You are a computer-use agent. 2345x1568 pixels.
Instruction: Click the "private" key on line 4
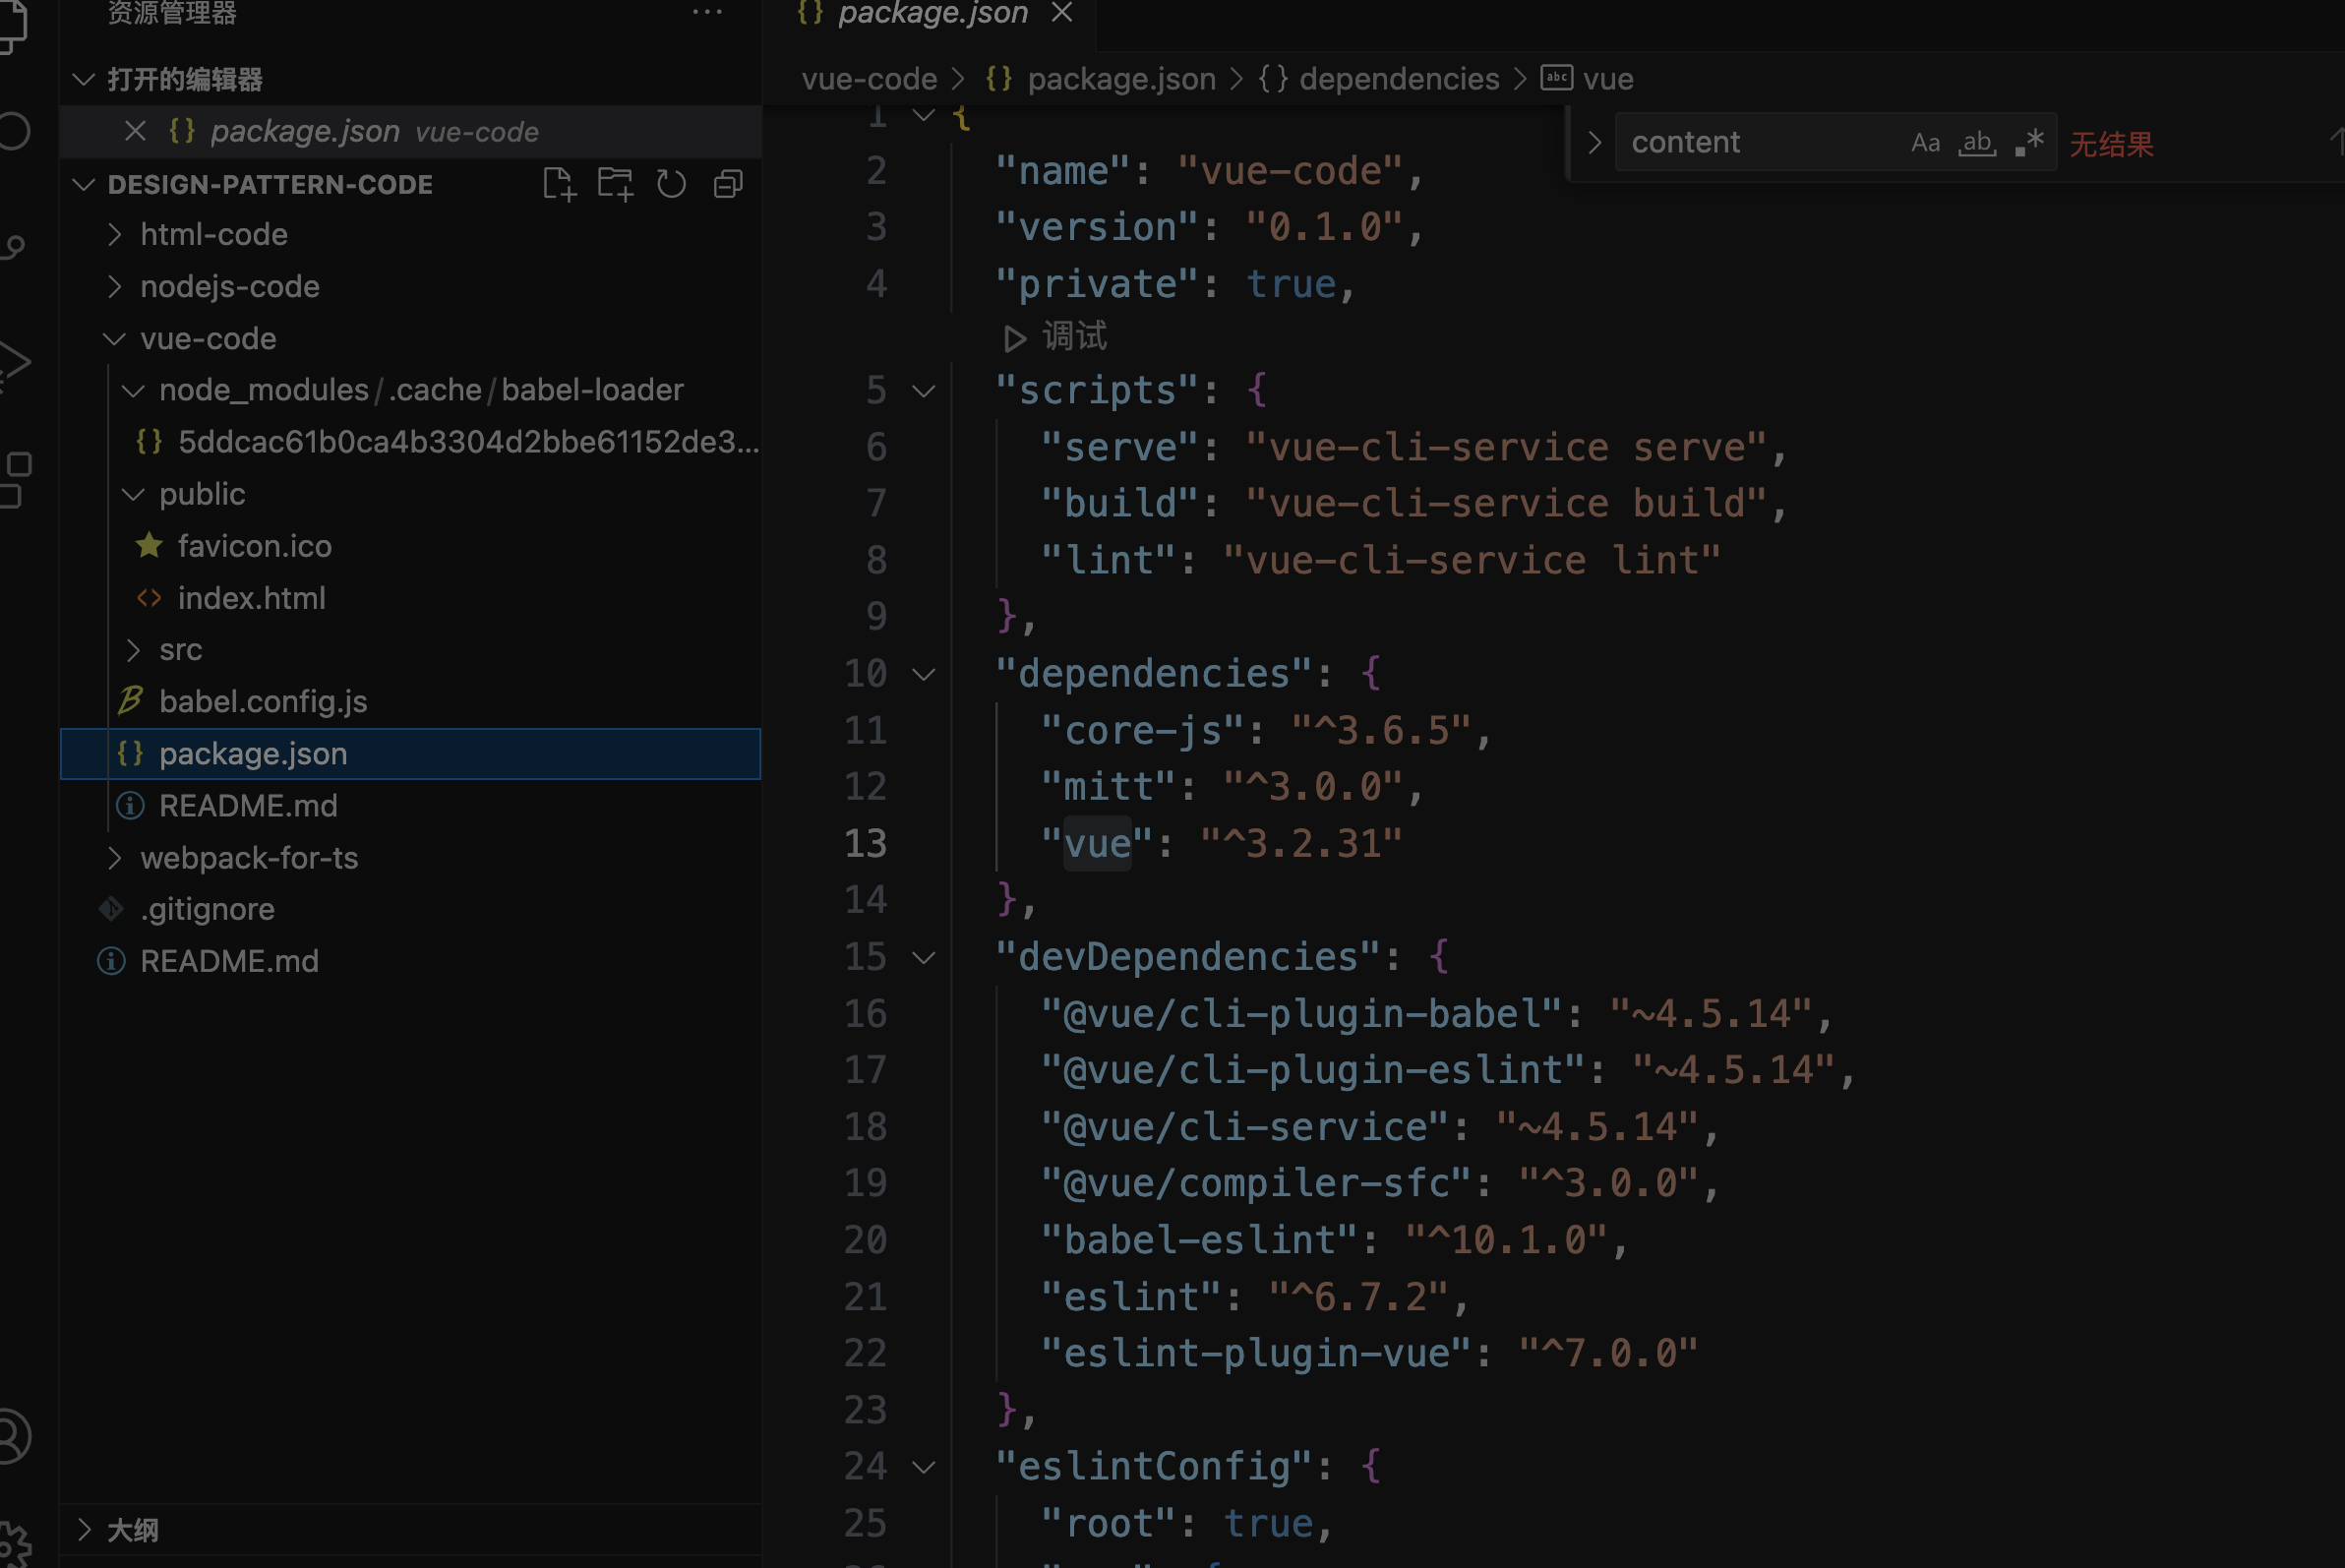pos(1097,285)
